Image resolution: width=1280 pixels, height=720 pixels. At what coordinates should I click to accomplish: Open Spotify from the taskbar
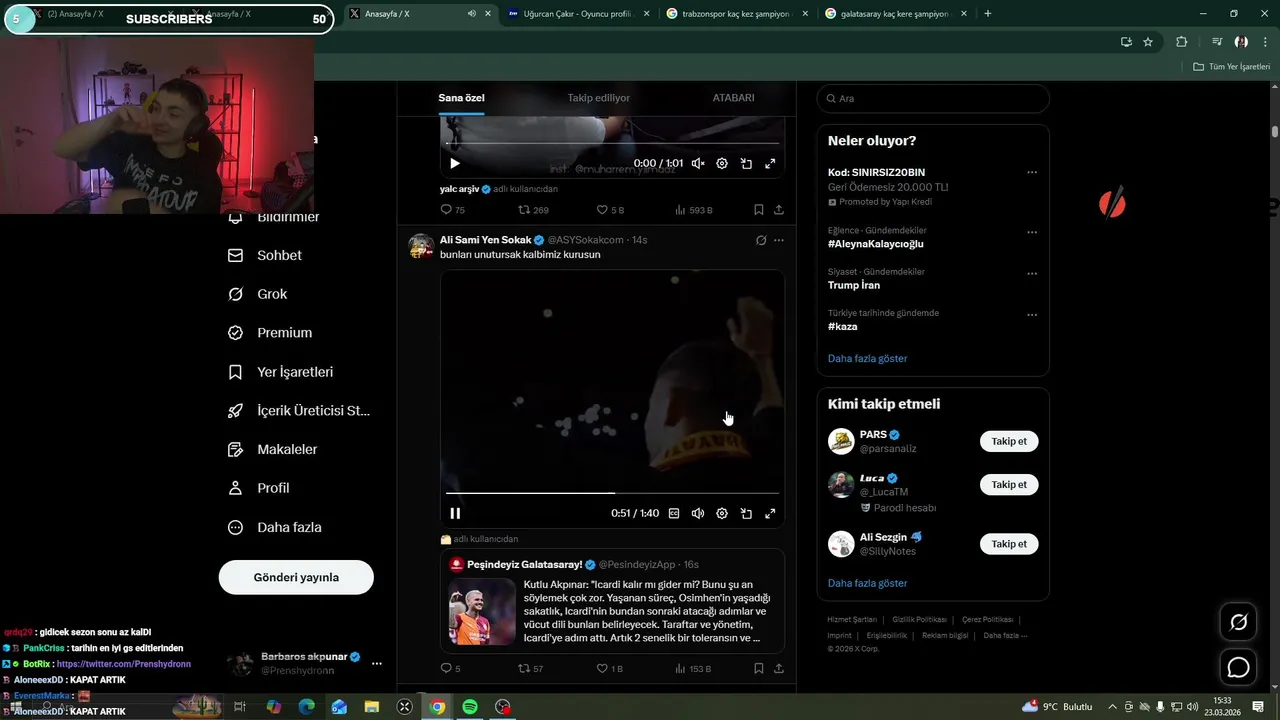pos(470,706)
